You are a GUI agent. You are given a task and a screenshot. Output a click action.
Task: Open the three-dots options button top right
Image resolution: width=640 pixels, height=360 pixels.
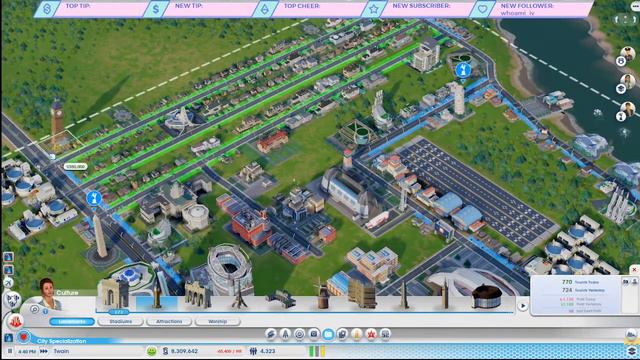635,7
